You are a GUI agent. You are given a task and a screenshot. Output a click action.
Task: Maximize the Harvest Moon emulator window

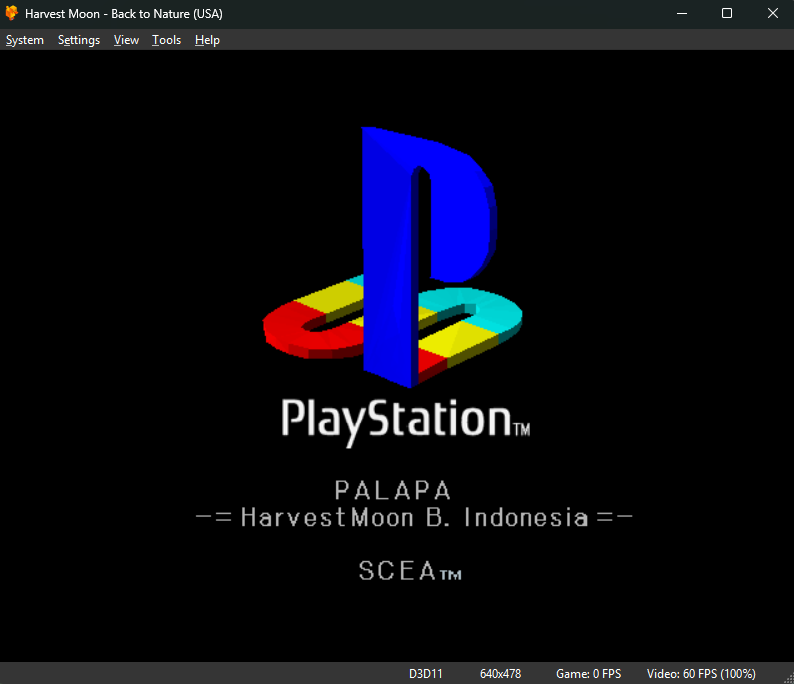click(x=727, y=14)
